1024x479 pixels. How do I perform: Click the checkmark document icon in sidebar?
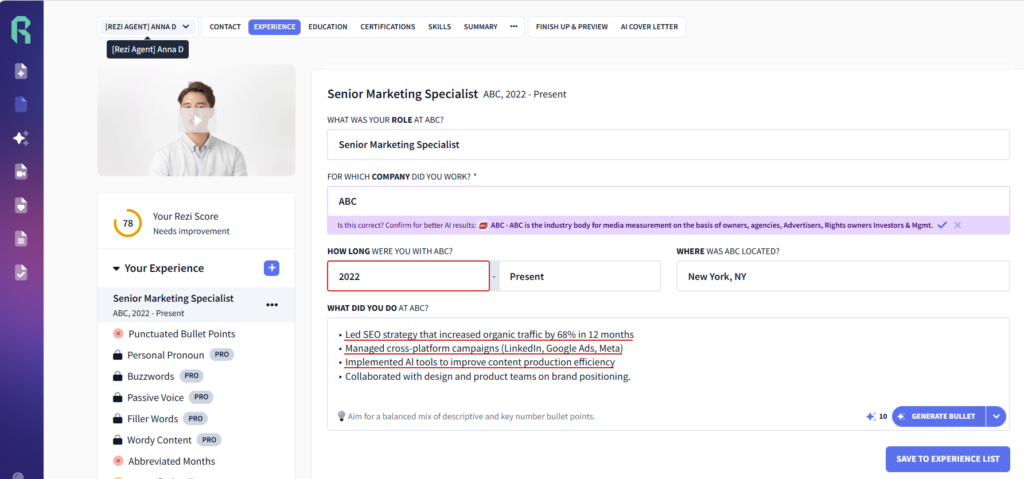click(21, 272)
